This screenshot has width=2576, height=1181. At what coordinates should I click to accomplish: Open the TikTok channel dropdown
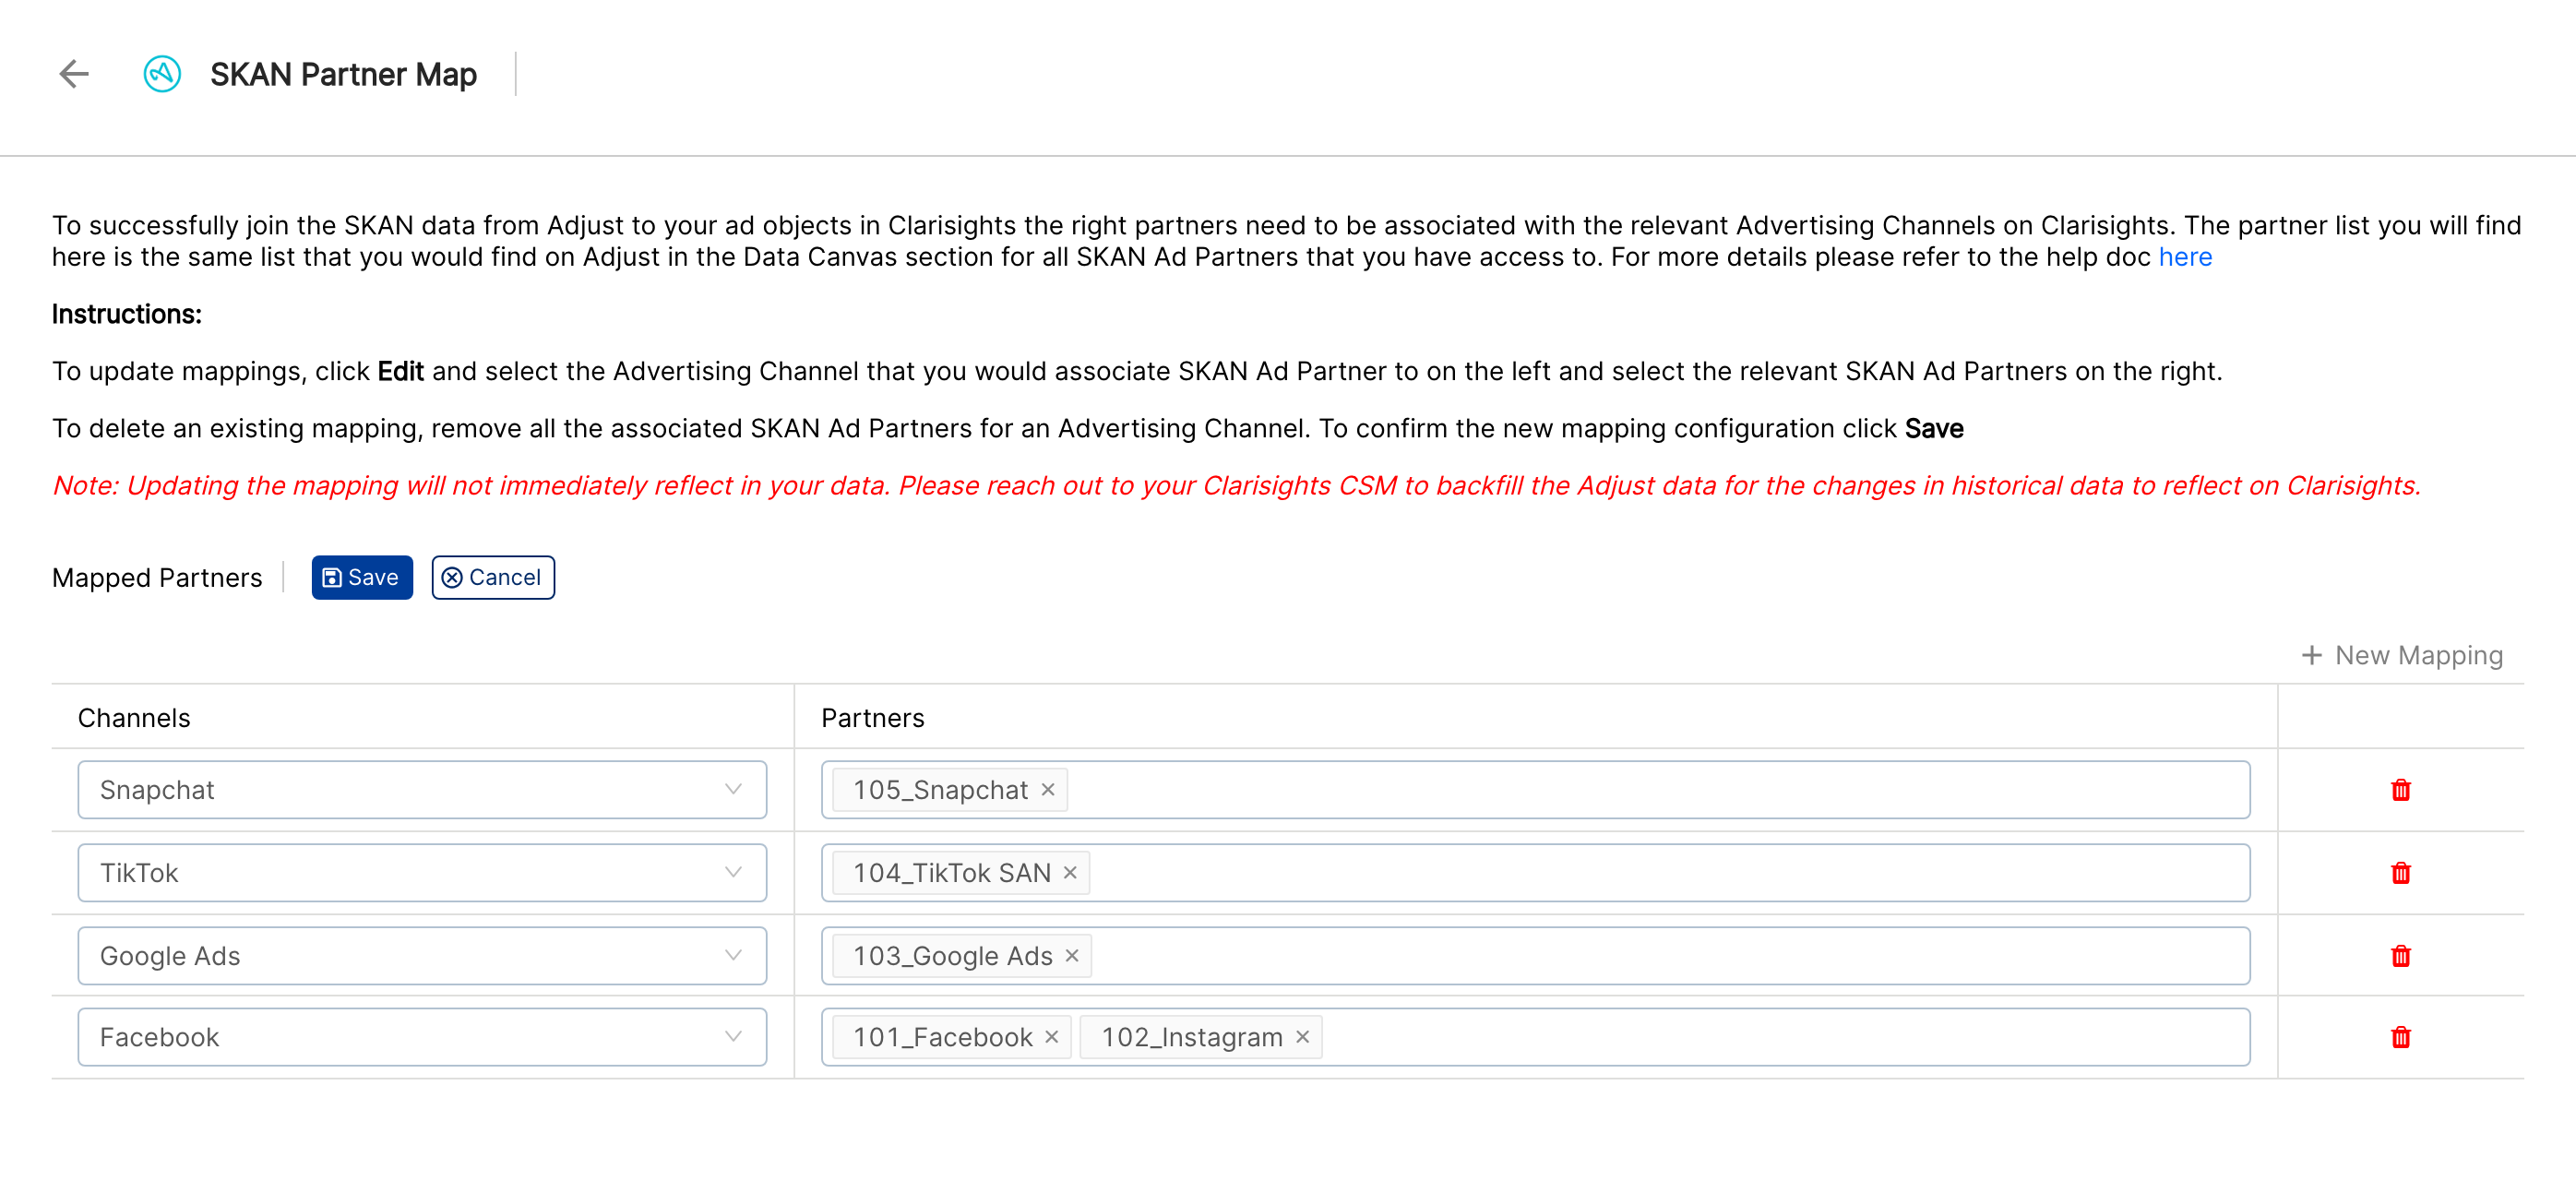[422, 873]
